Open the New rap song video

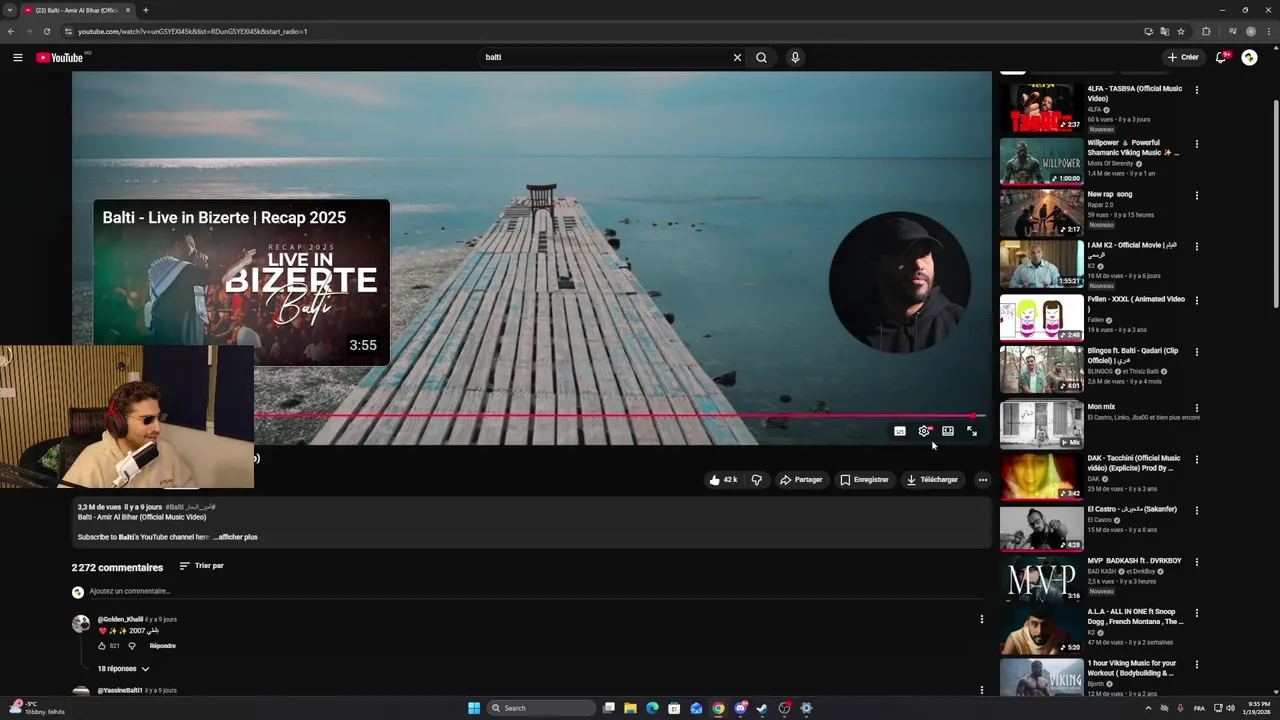pyautogui.click(x=1041, y=211)
